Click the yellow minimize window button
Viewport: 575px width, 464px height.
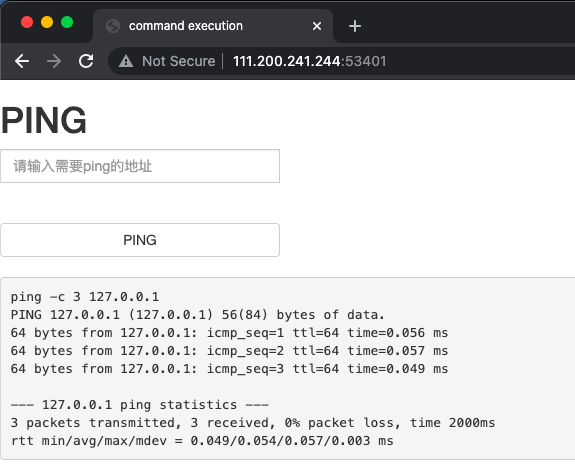pyautogui.click(x=47, y=22)
